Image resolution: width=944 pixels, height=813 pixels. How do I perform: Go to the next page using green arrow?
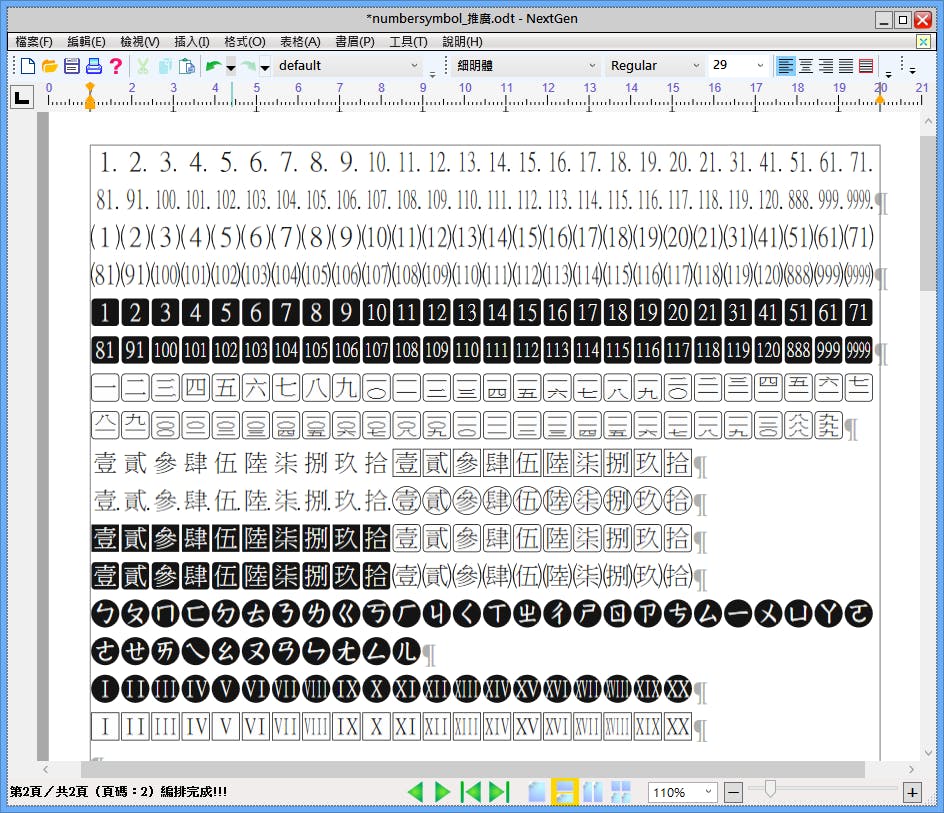tap(443, 792)
